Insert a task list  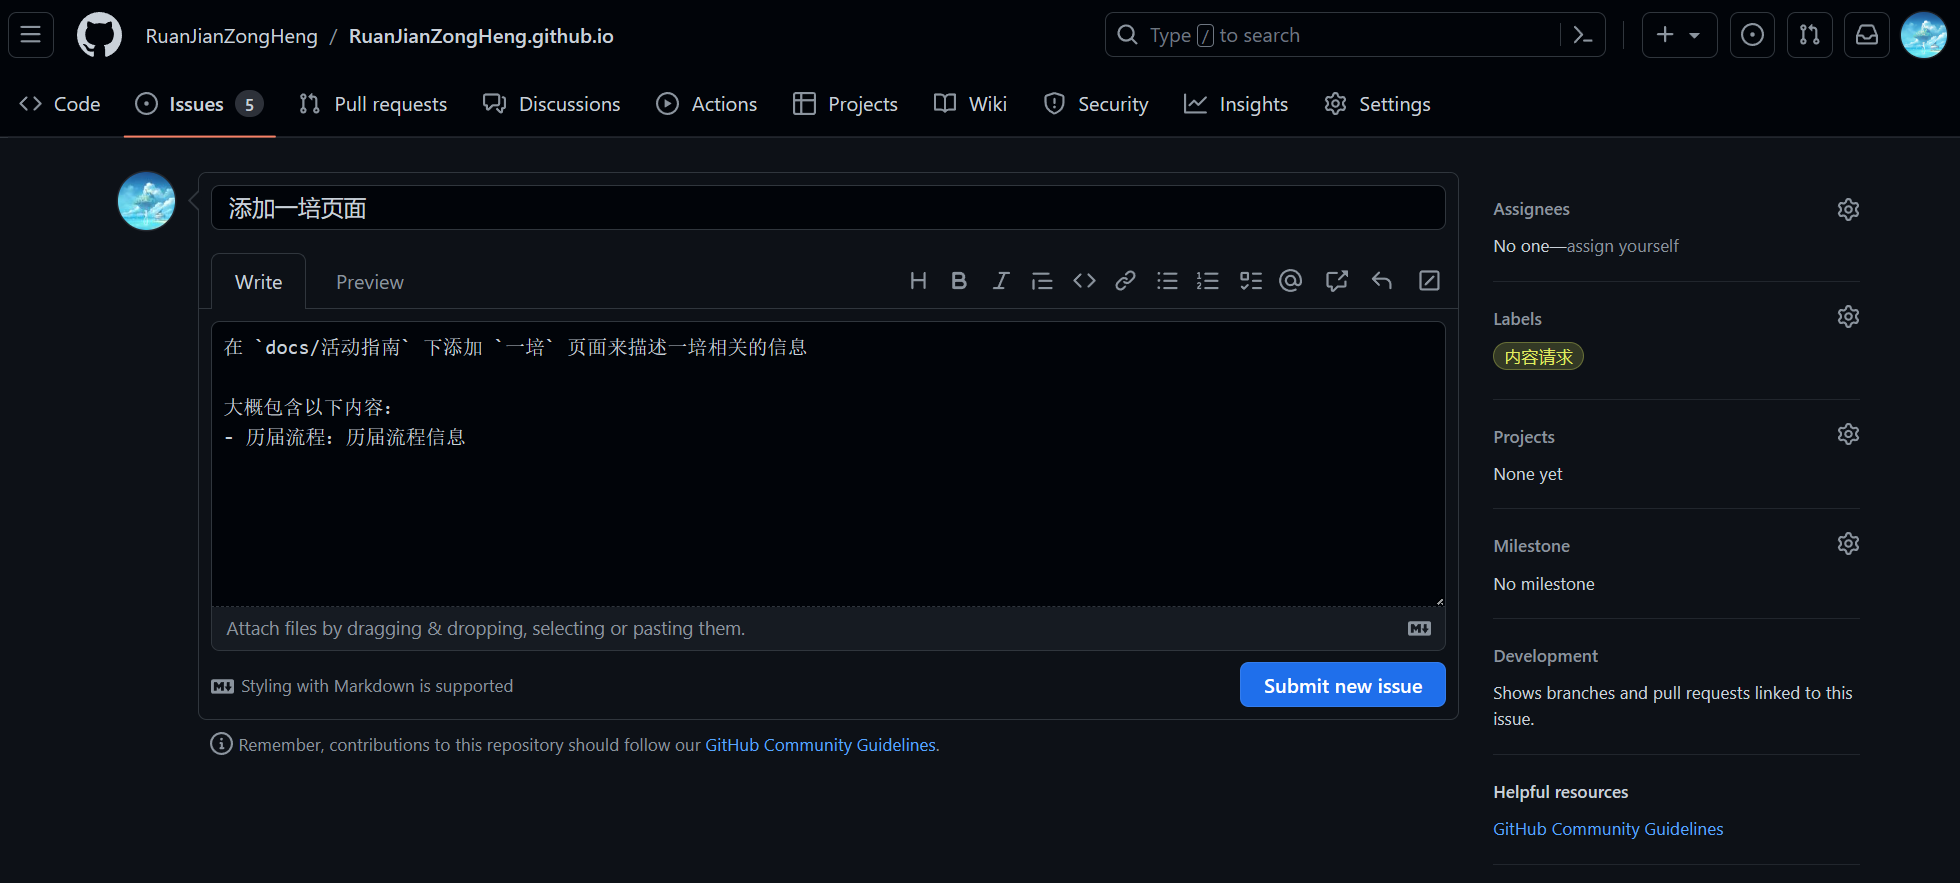1251,281
